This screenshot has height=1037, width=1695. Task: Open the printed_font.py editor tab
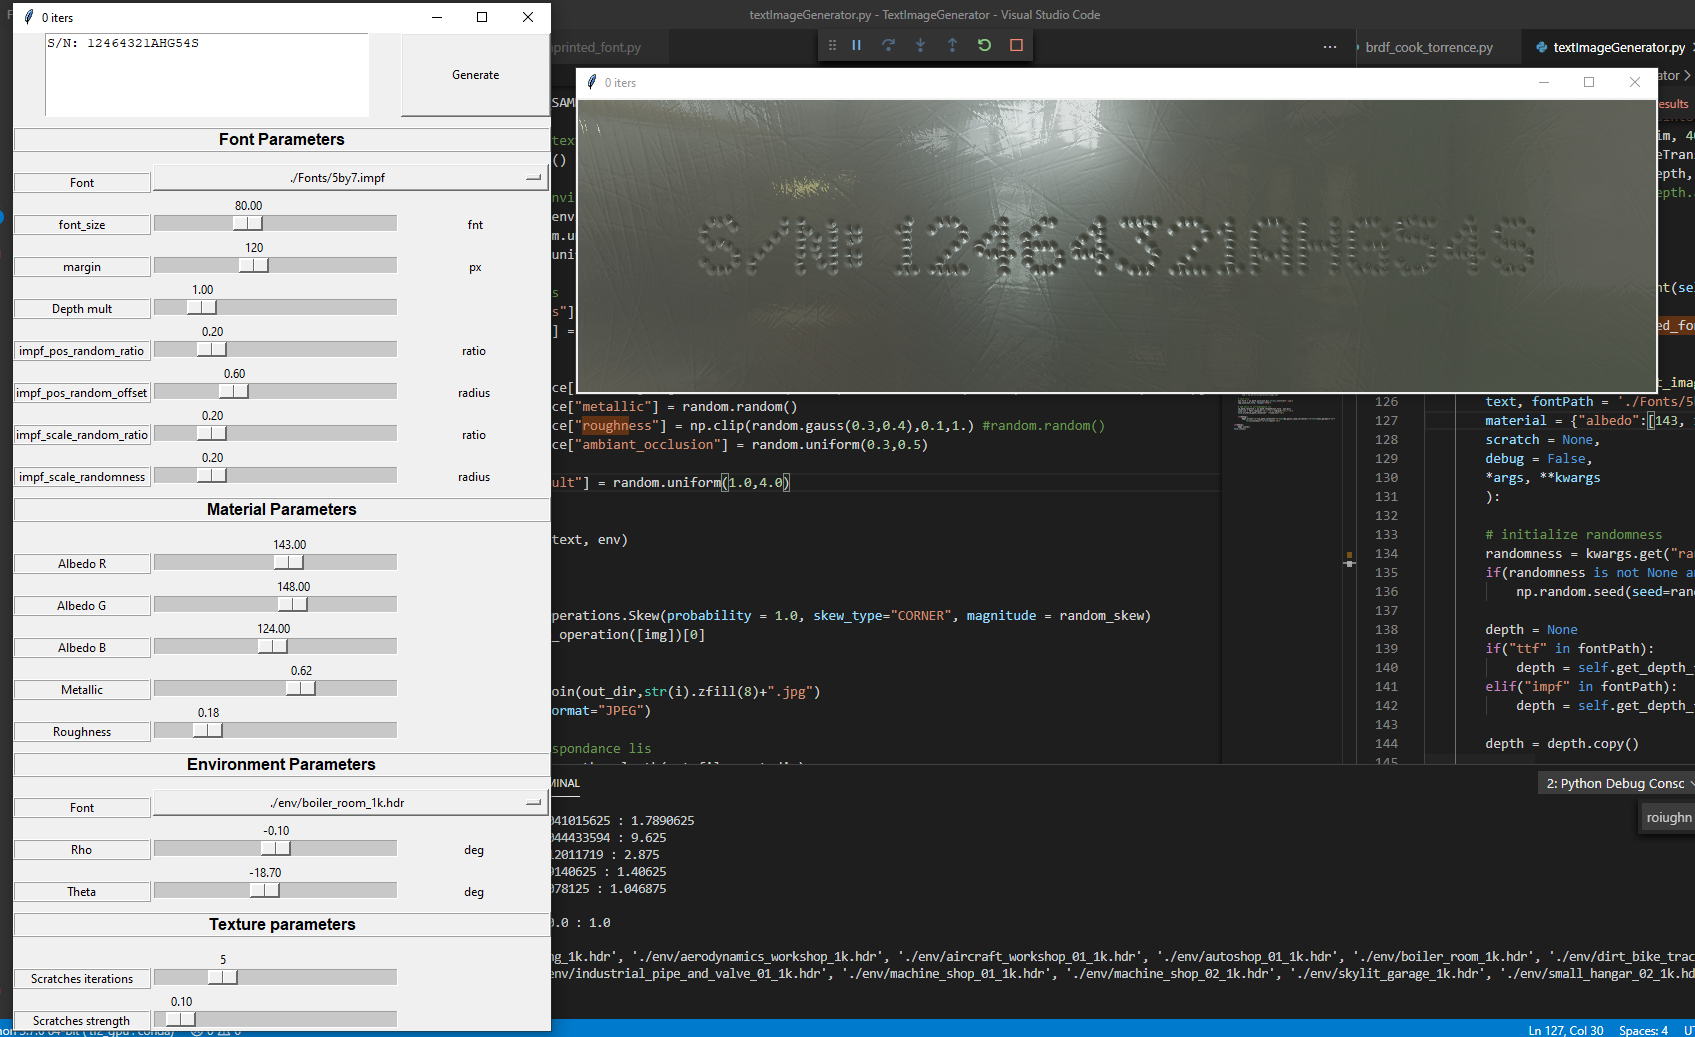click(597, 47)
